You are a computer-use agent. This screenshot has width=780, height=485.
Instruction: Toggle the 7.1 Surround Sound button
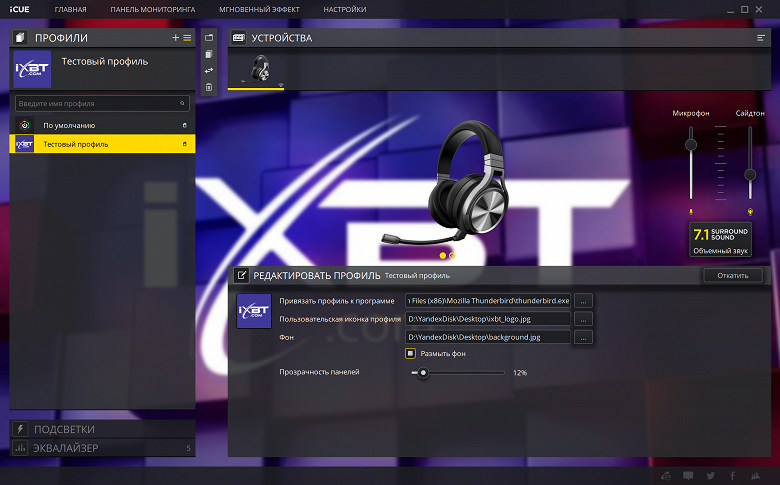click(x=720, y=240)
